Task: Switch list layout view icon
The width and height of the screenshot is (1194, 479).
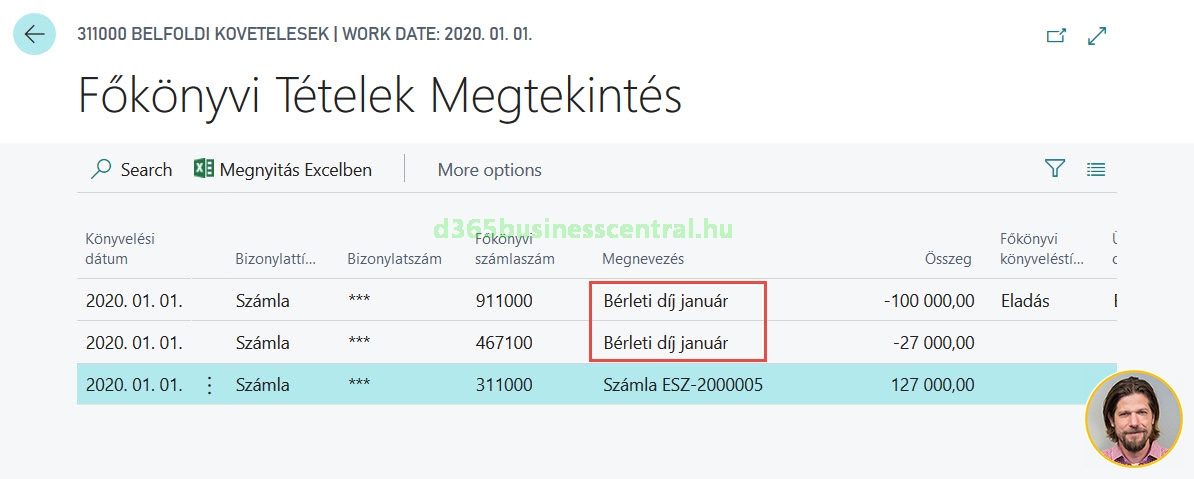Action: pos(1096,170)
